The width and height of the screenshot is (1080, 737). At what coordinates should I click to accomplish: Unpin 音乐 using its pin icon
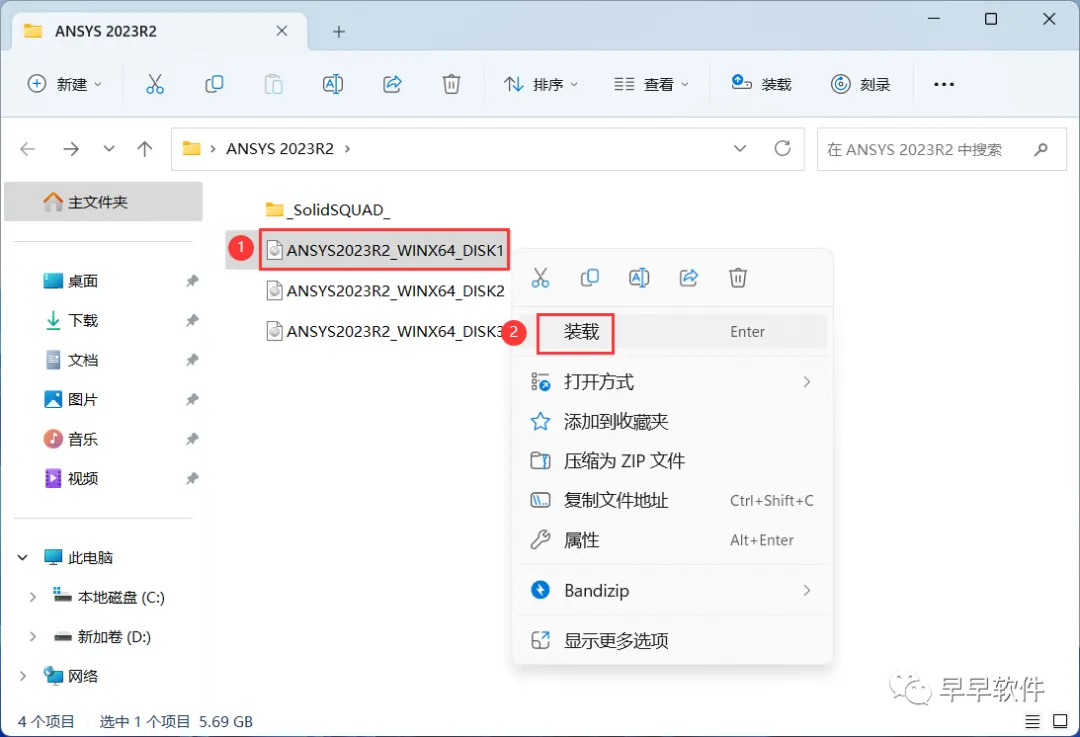pyautogui.click(x=192, y=439)
